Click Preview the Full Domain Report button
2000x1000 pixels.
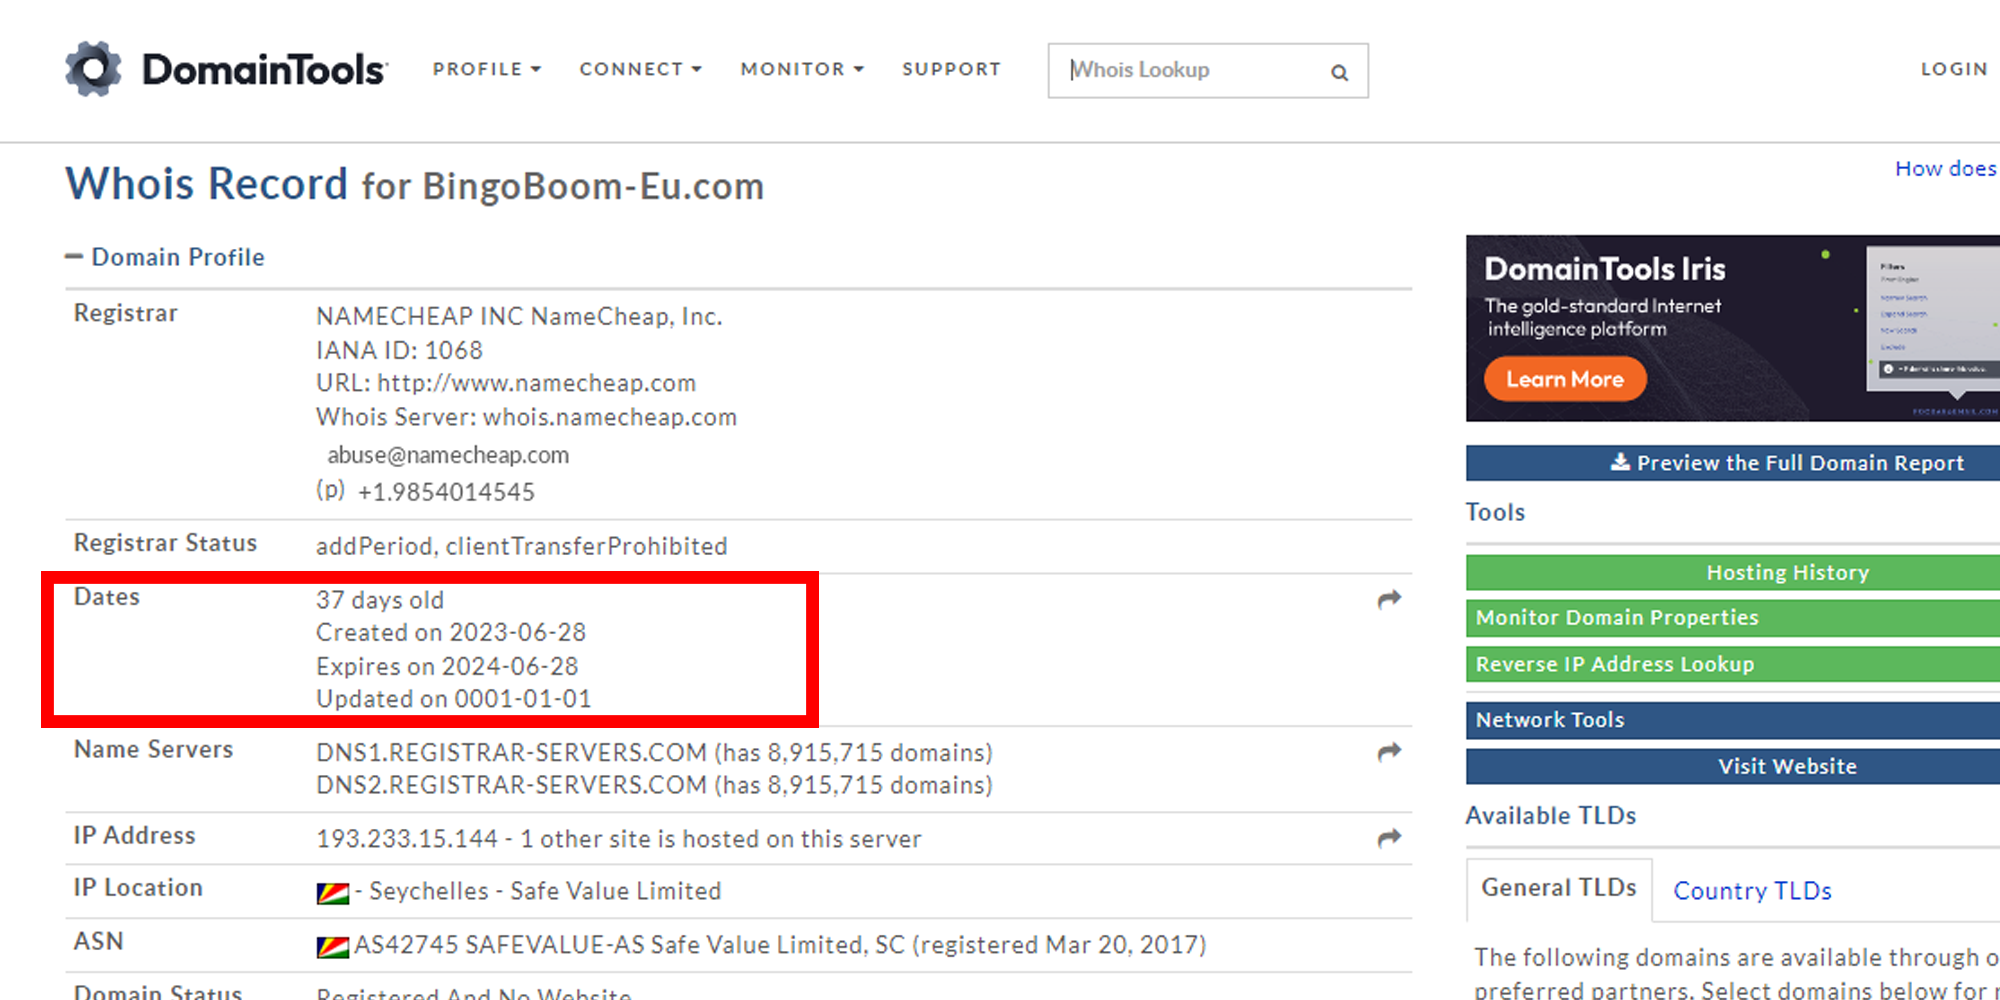1733,463
